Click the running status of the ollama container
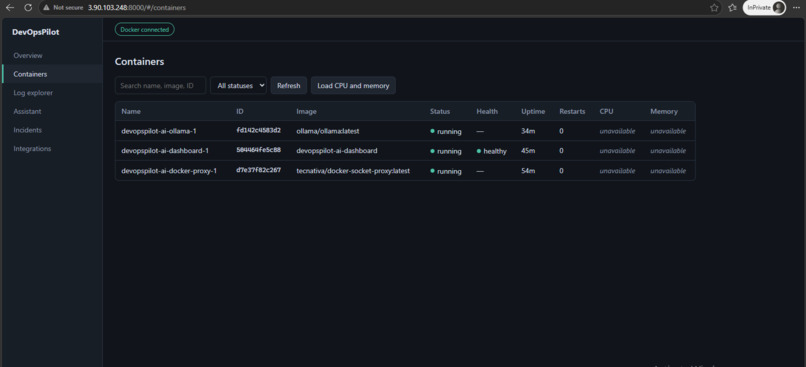The image size is (806, 367). point(446,132)
